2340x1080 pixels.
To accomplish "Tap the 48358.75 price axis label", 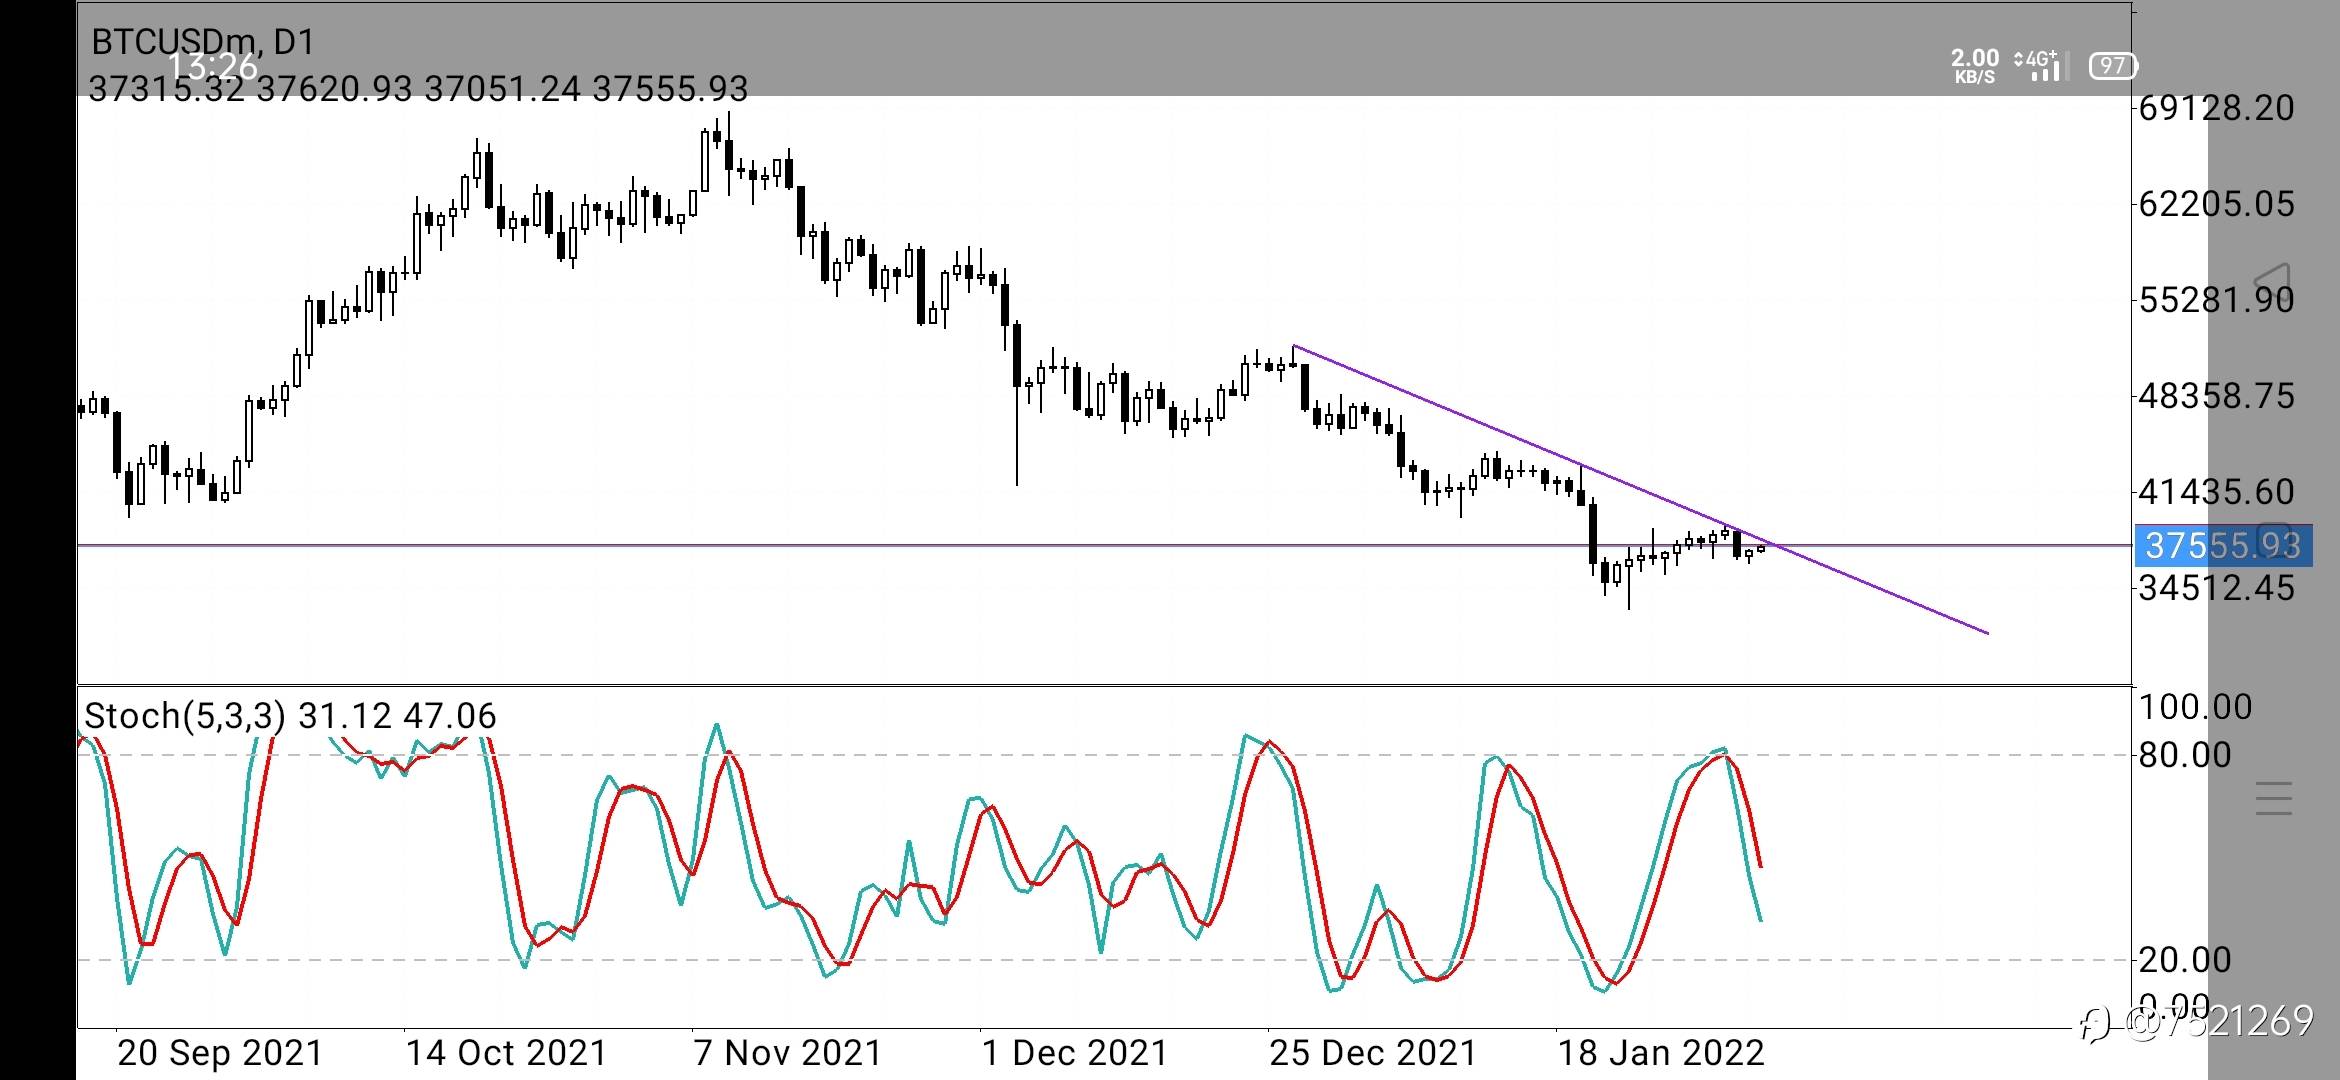I will tap(2216, 395).
